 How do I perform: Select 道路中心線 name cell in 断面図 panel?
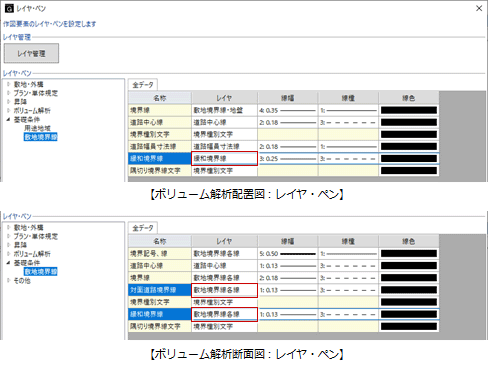(160, 266)
